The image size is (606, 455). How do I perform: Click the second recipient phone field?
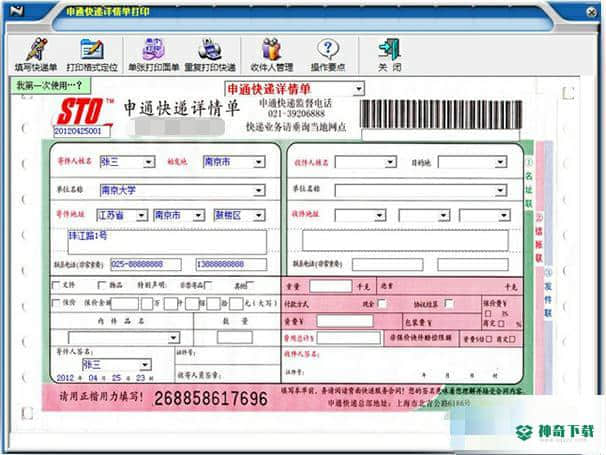473,264
